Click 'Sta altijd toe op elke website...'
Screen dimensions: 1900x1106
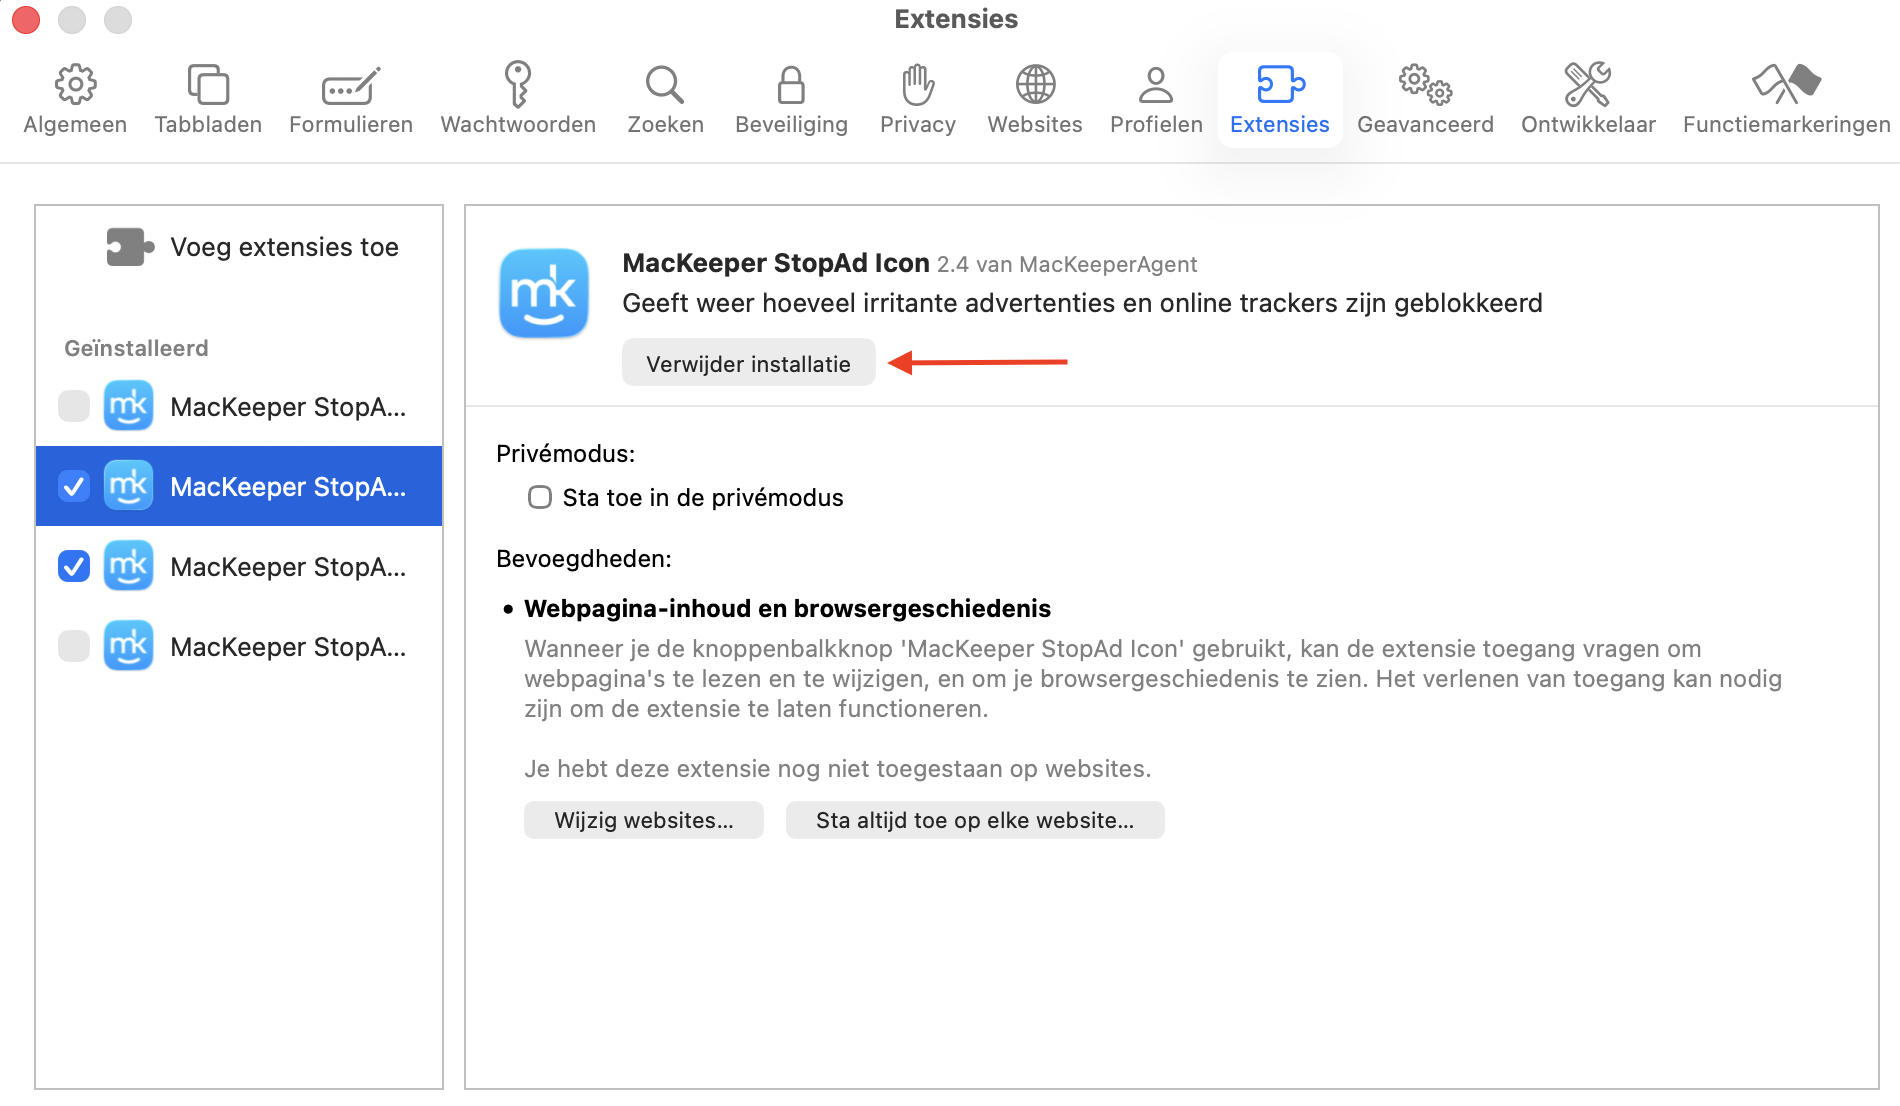coord(975,819)
